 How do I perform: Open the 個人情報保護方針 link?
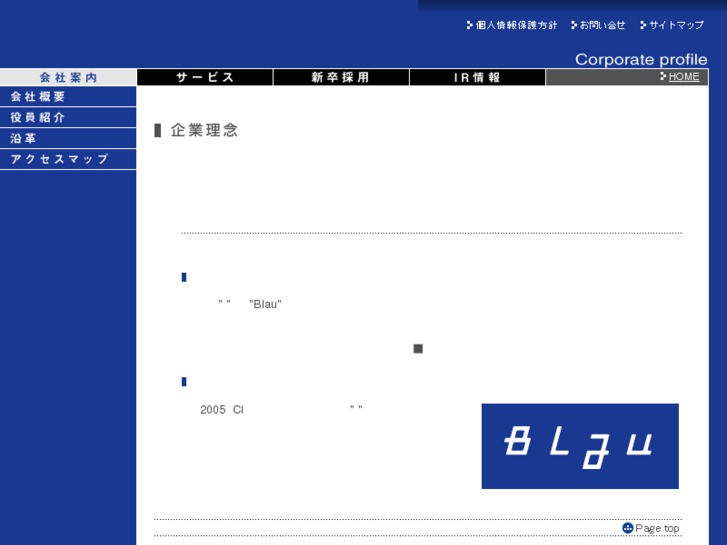(516, 25)
